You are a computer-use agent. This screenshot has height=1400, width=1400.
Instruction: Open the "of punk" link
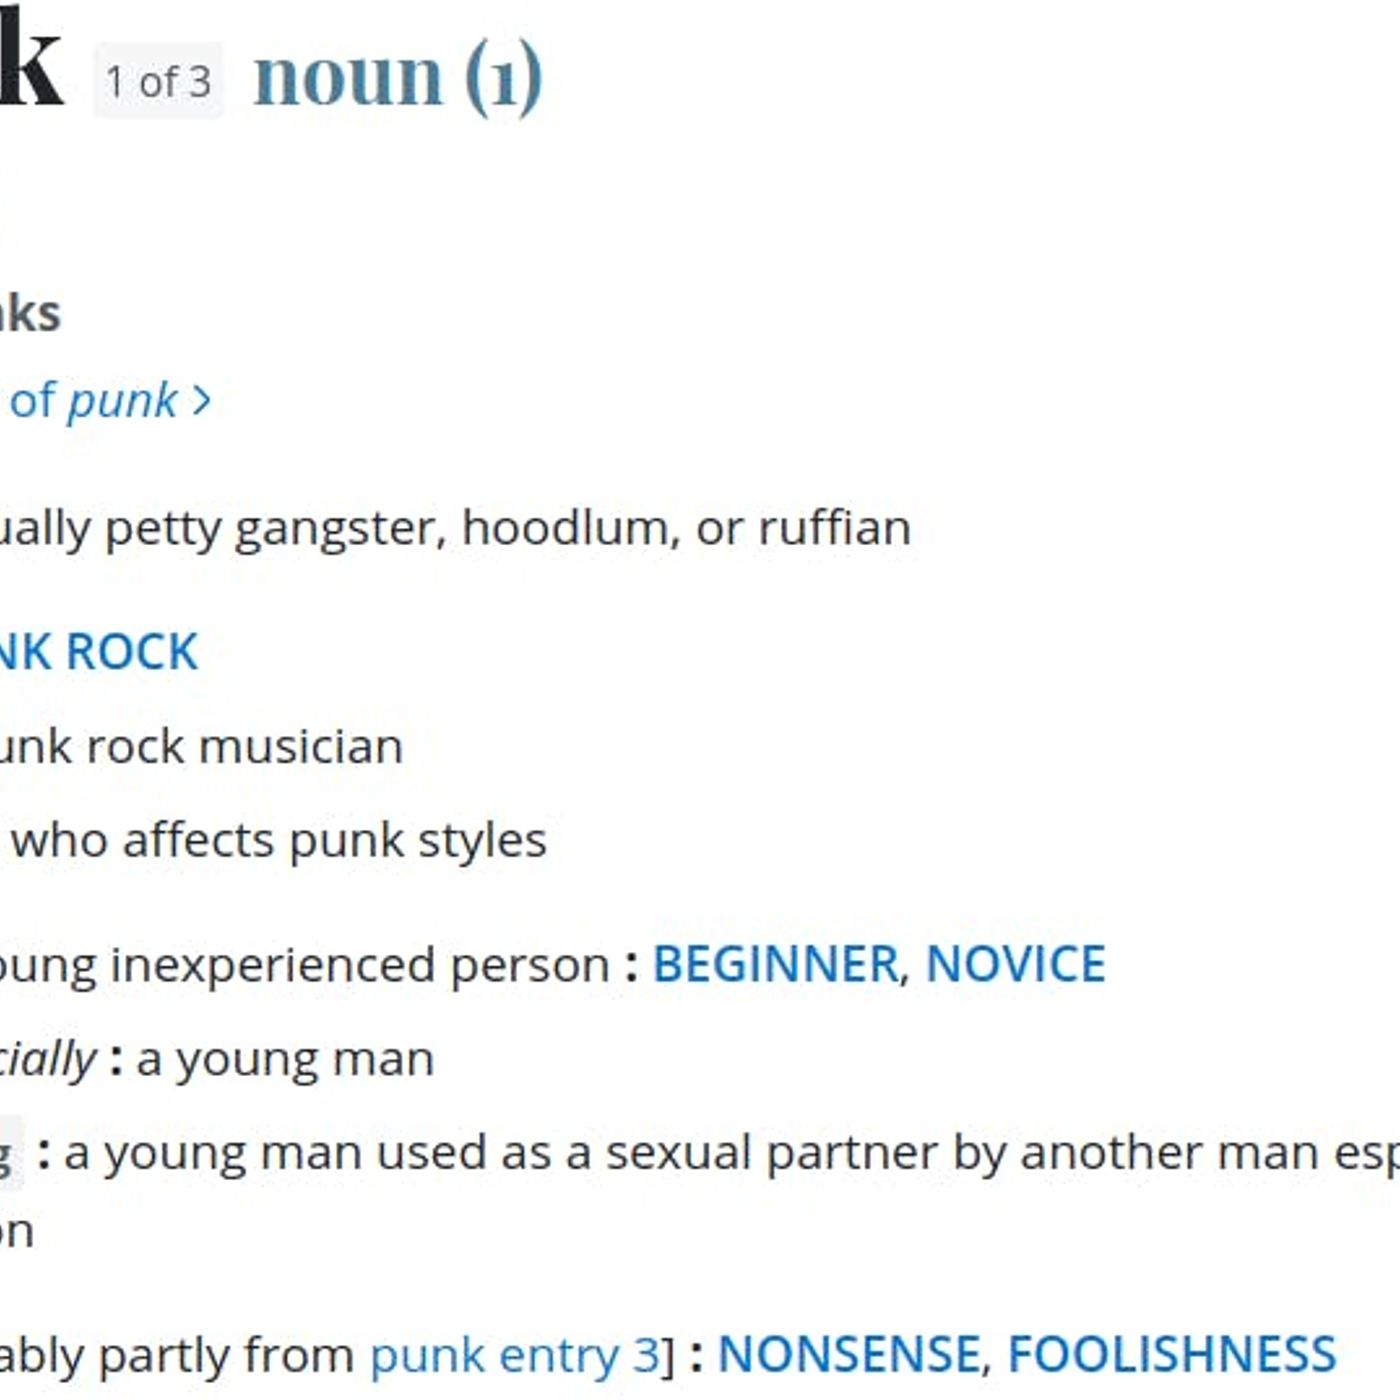point(93,400)
